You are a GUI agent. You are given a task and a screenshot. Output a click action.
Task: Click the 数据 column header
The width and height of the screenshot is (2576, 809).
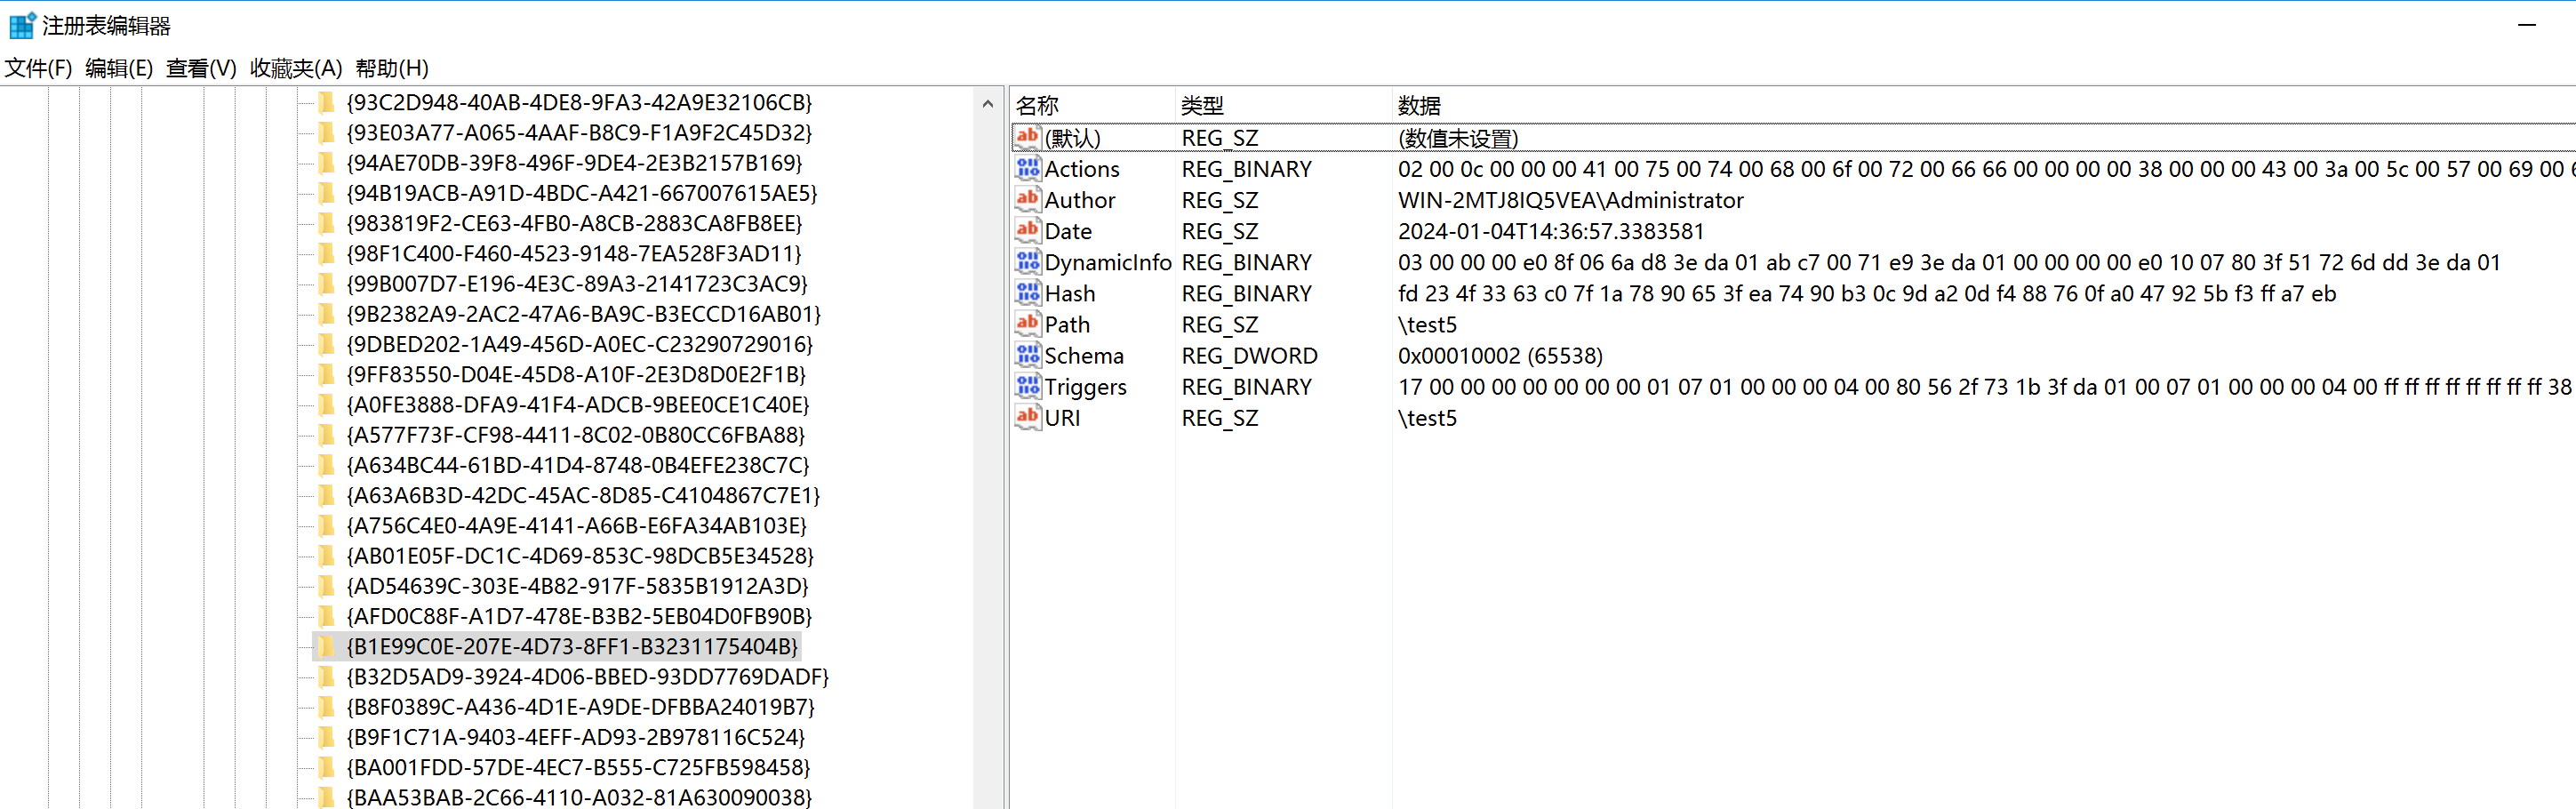pos(1419,105)
